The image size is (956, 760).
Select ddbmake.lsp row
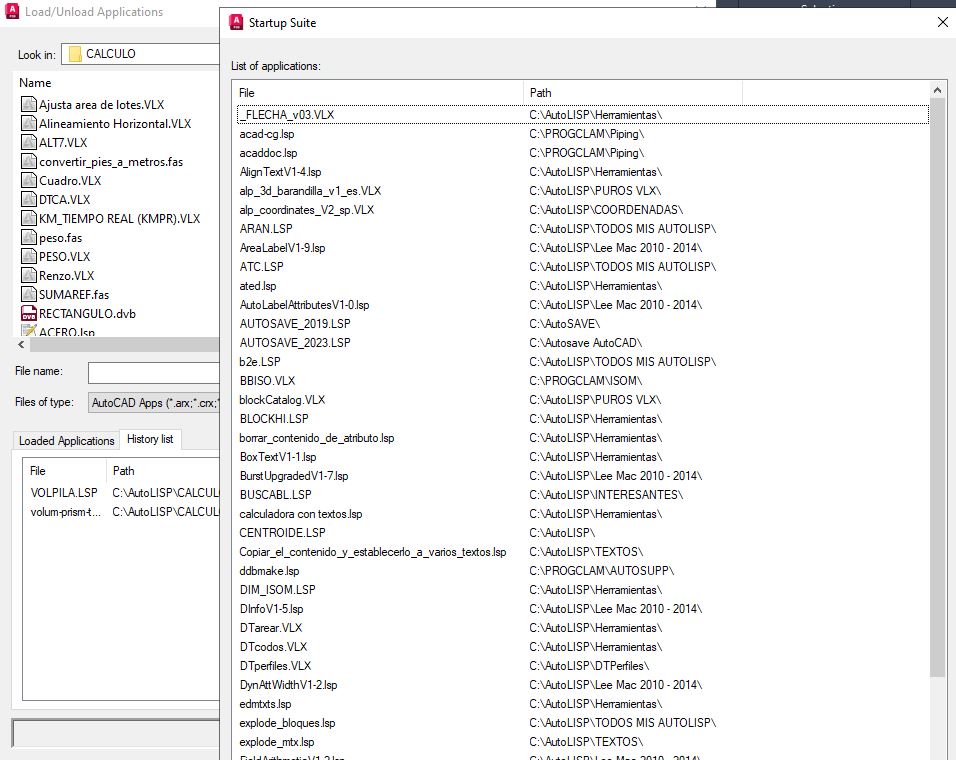582,570
